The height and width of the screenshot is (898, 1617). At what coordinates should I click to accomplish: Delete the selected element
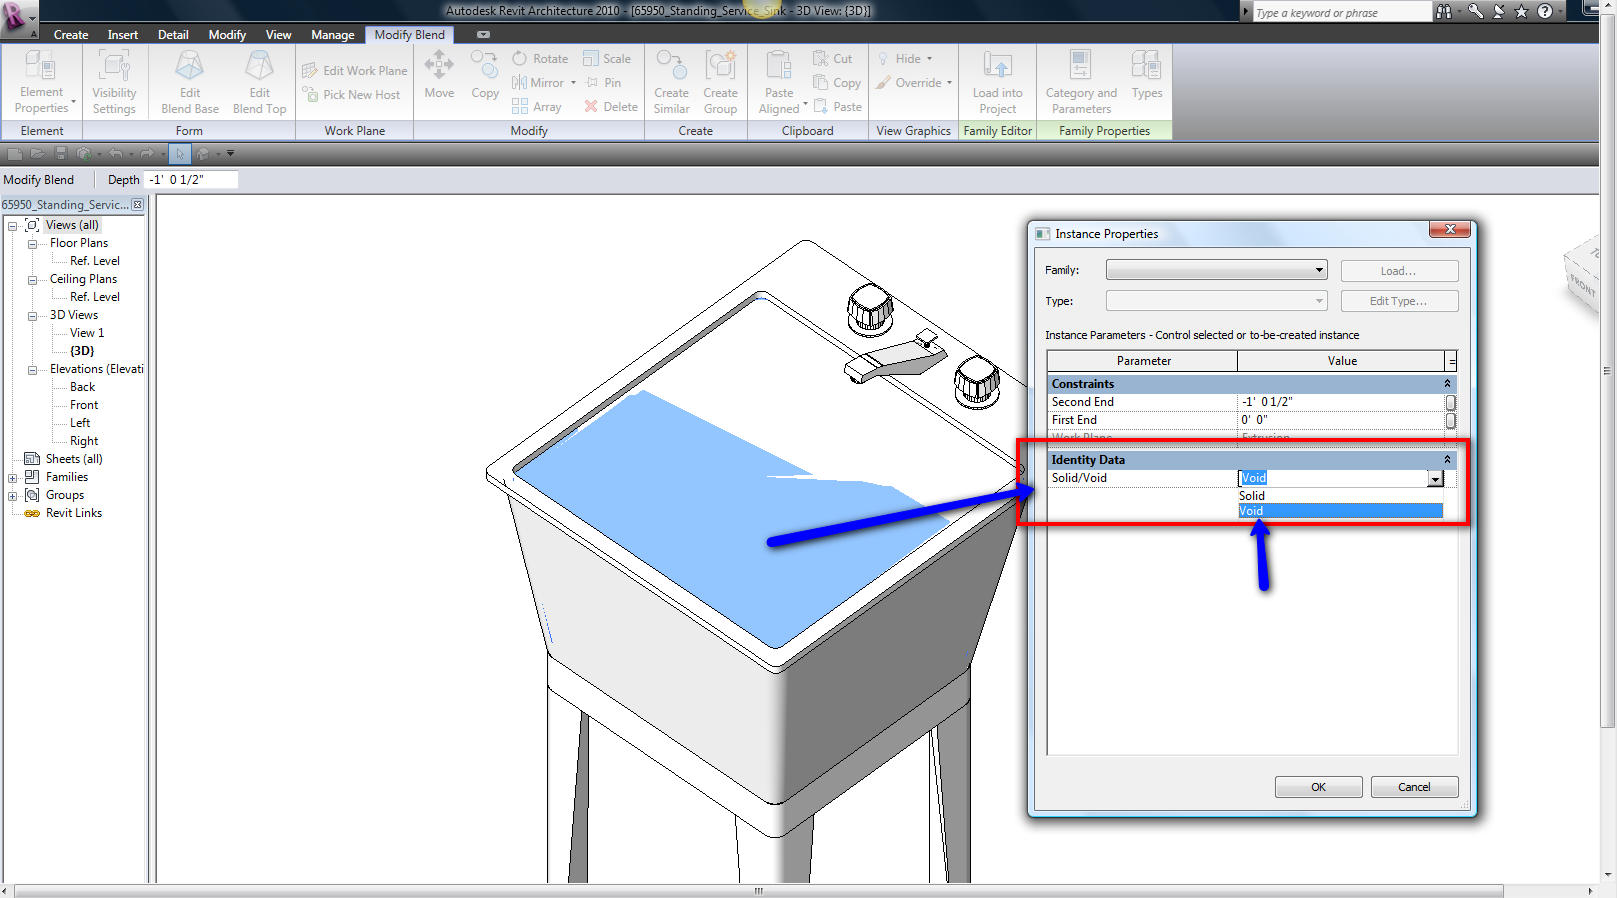point(611,107)
